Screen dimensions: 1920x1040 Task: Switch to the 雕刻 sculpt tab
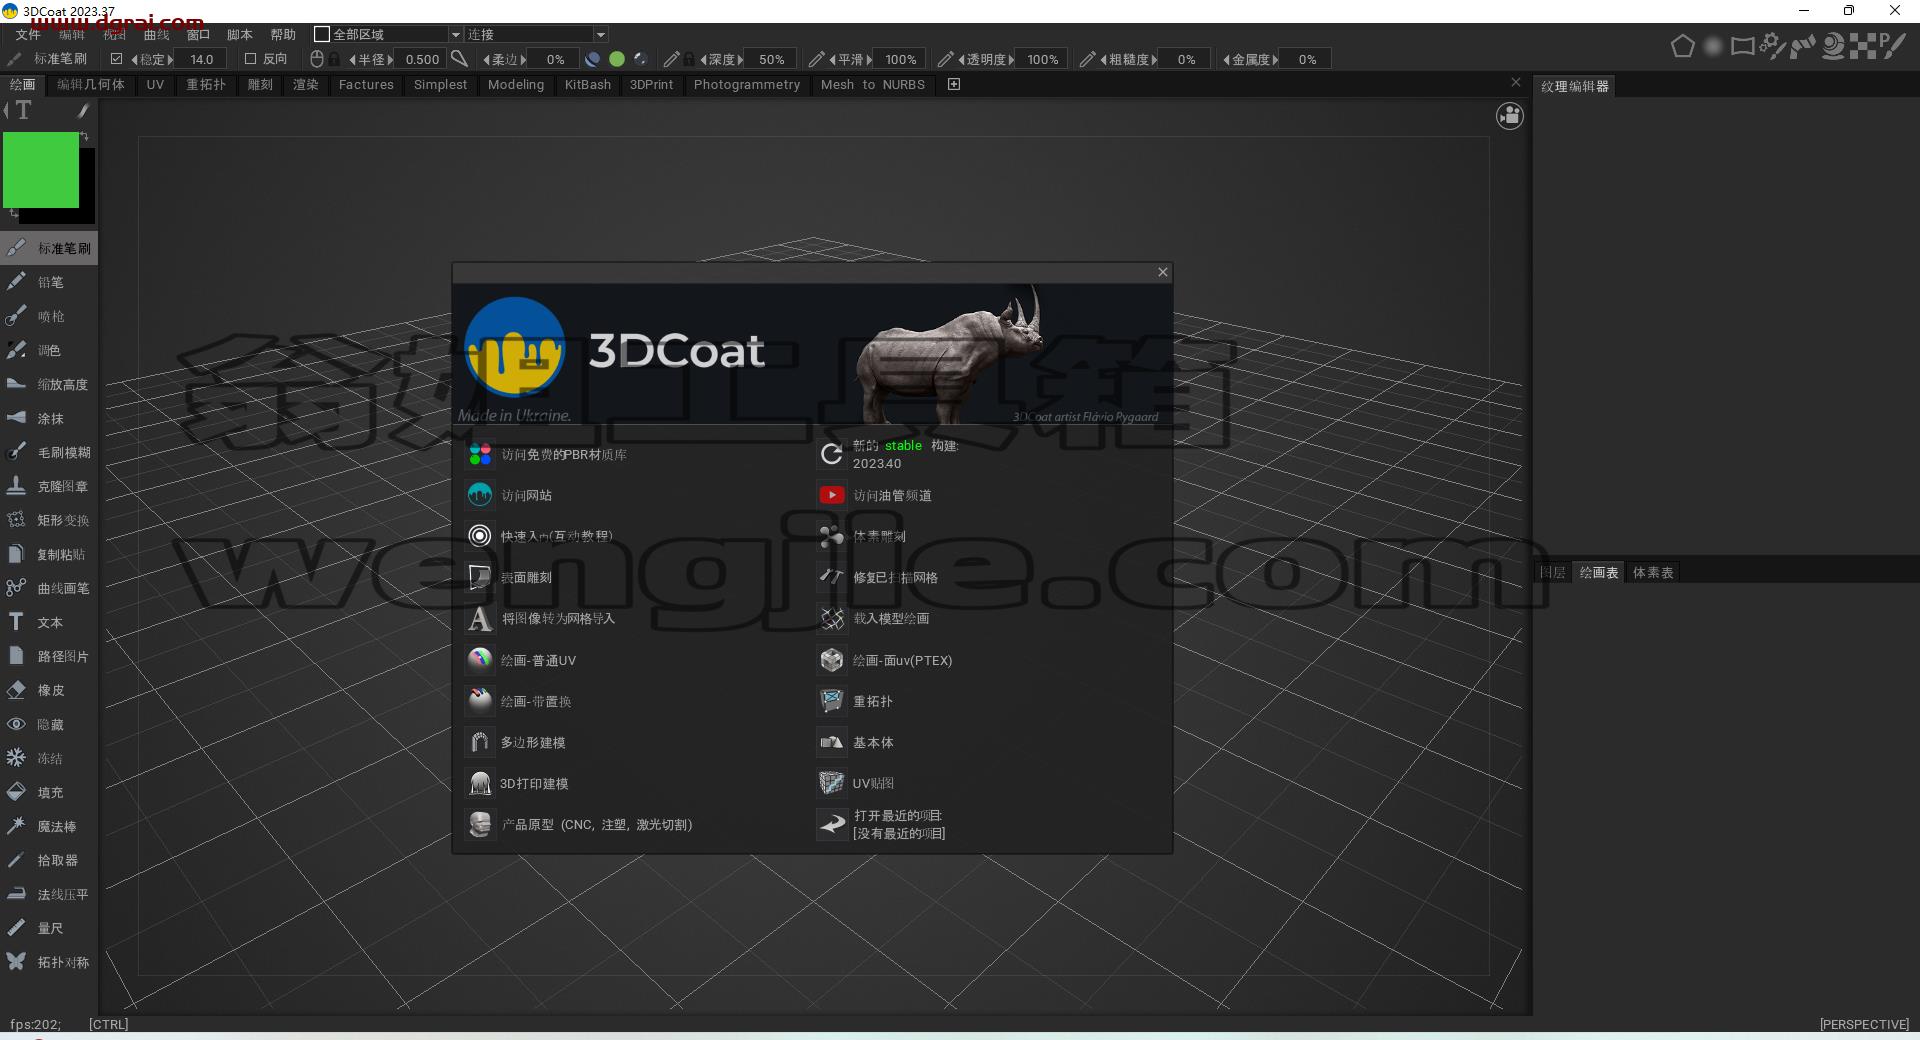tap(260, 85)
